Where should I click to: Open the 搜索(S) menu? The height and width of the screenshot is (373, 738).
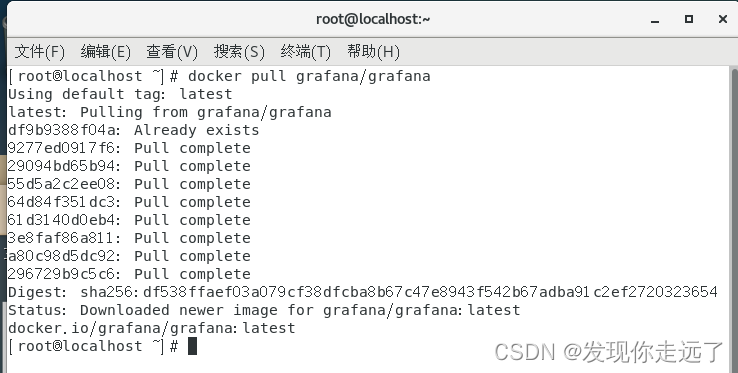tap(239, 51)
